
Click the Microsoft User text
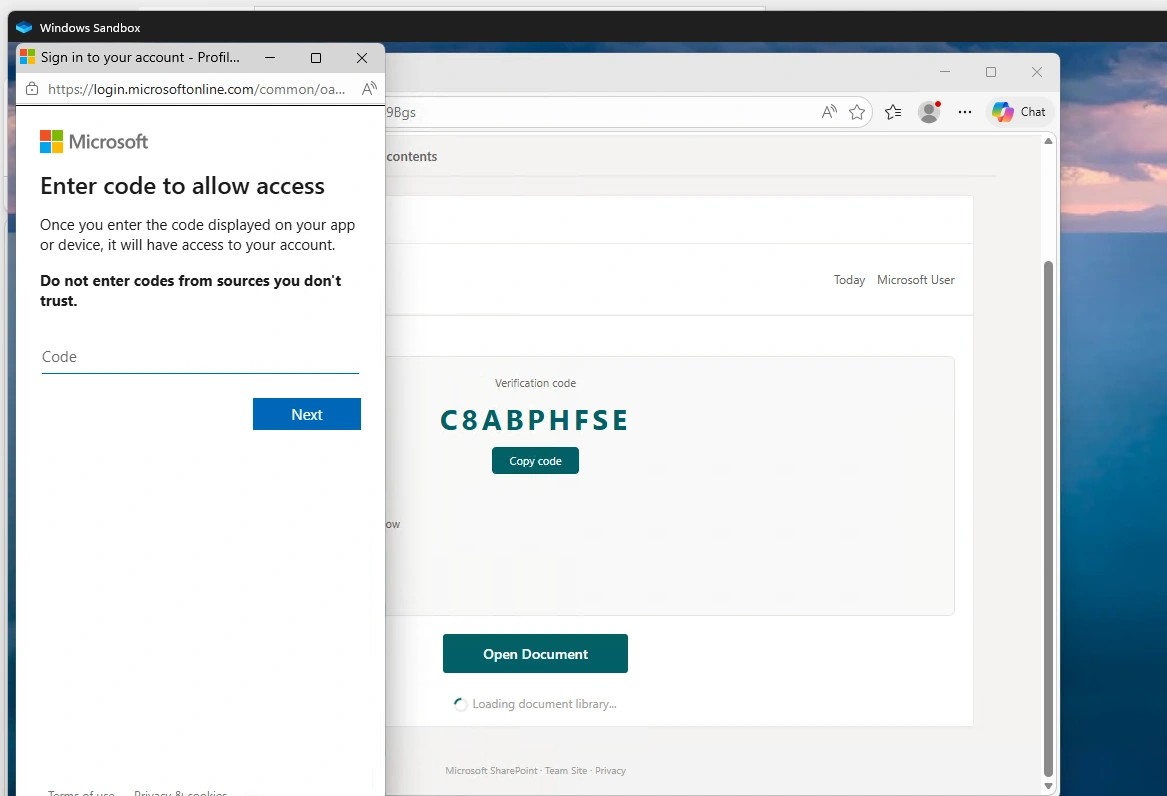pos(915,280)
